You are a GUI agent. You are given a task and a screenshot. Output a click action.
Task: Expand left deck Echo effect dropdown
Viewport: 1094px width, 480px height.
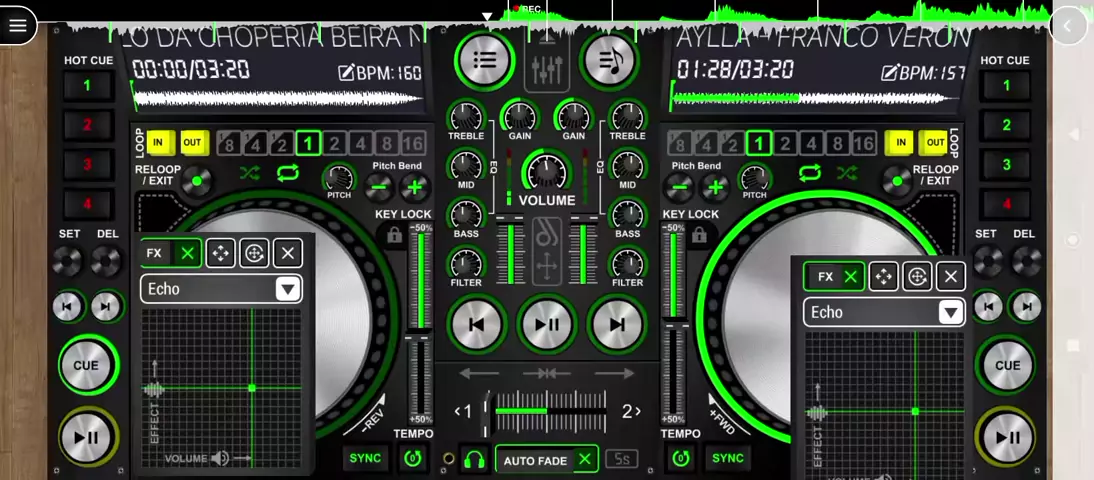tap(287, 289)
